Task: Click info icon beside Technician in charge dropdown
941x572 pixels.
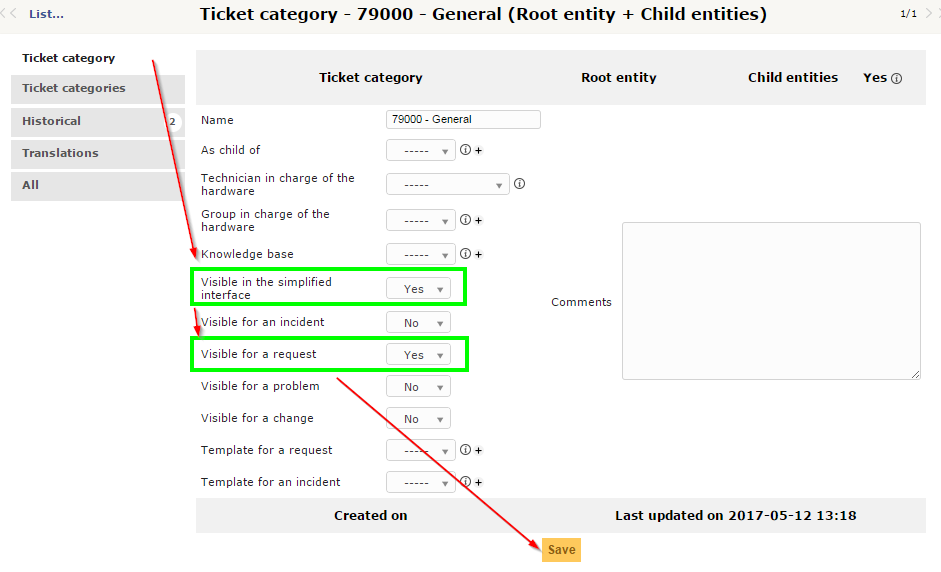Action: coord(519,184)
